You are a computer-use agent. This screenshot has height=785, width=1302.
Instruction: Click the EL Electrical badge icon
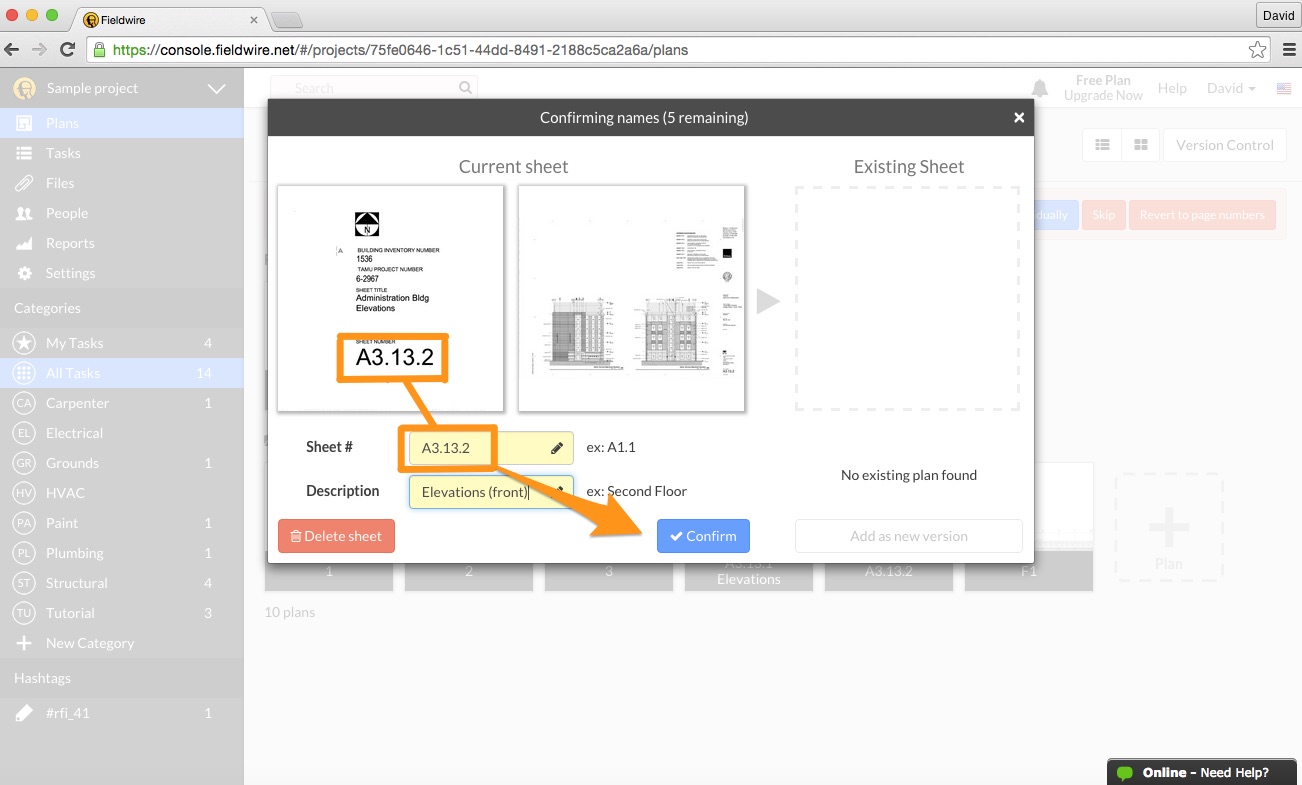(24, 433)
